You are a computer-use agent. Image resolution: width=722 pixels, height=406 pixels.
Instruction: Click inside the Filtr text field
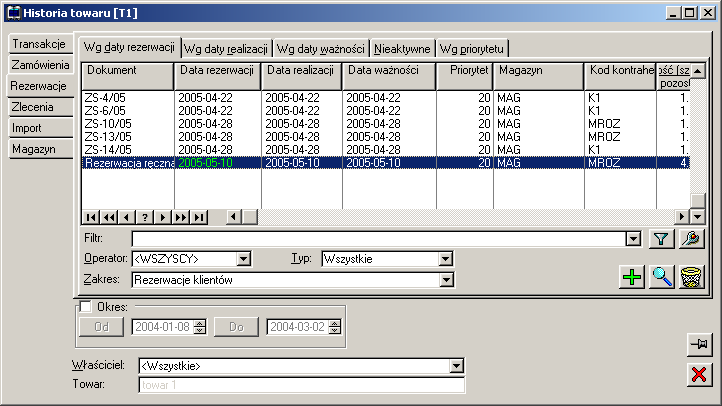[379, 239]
